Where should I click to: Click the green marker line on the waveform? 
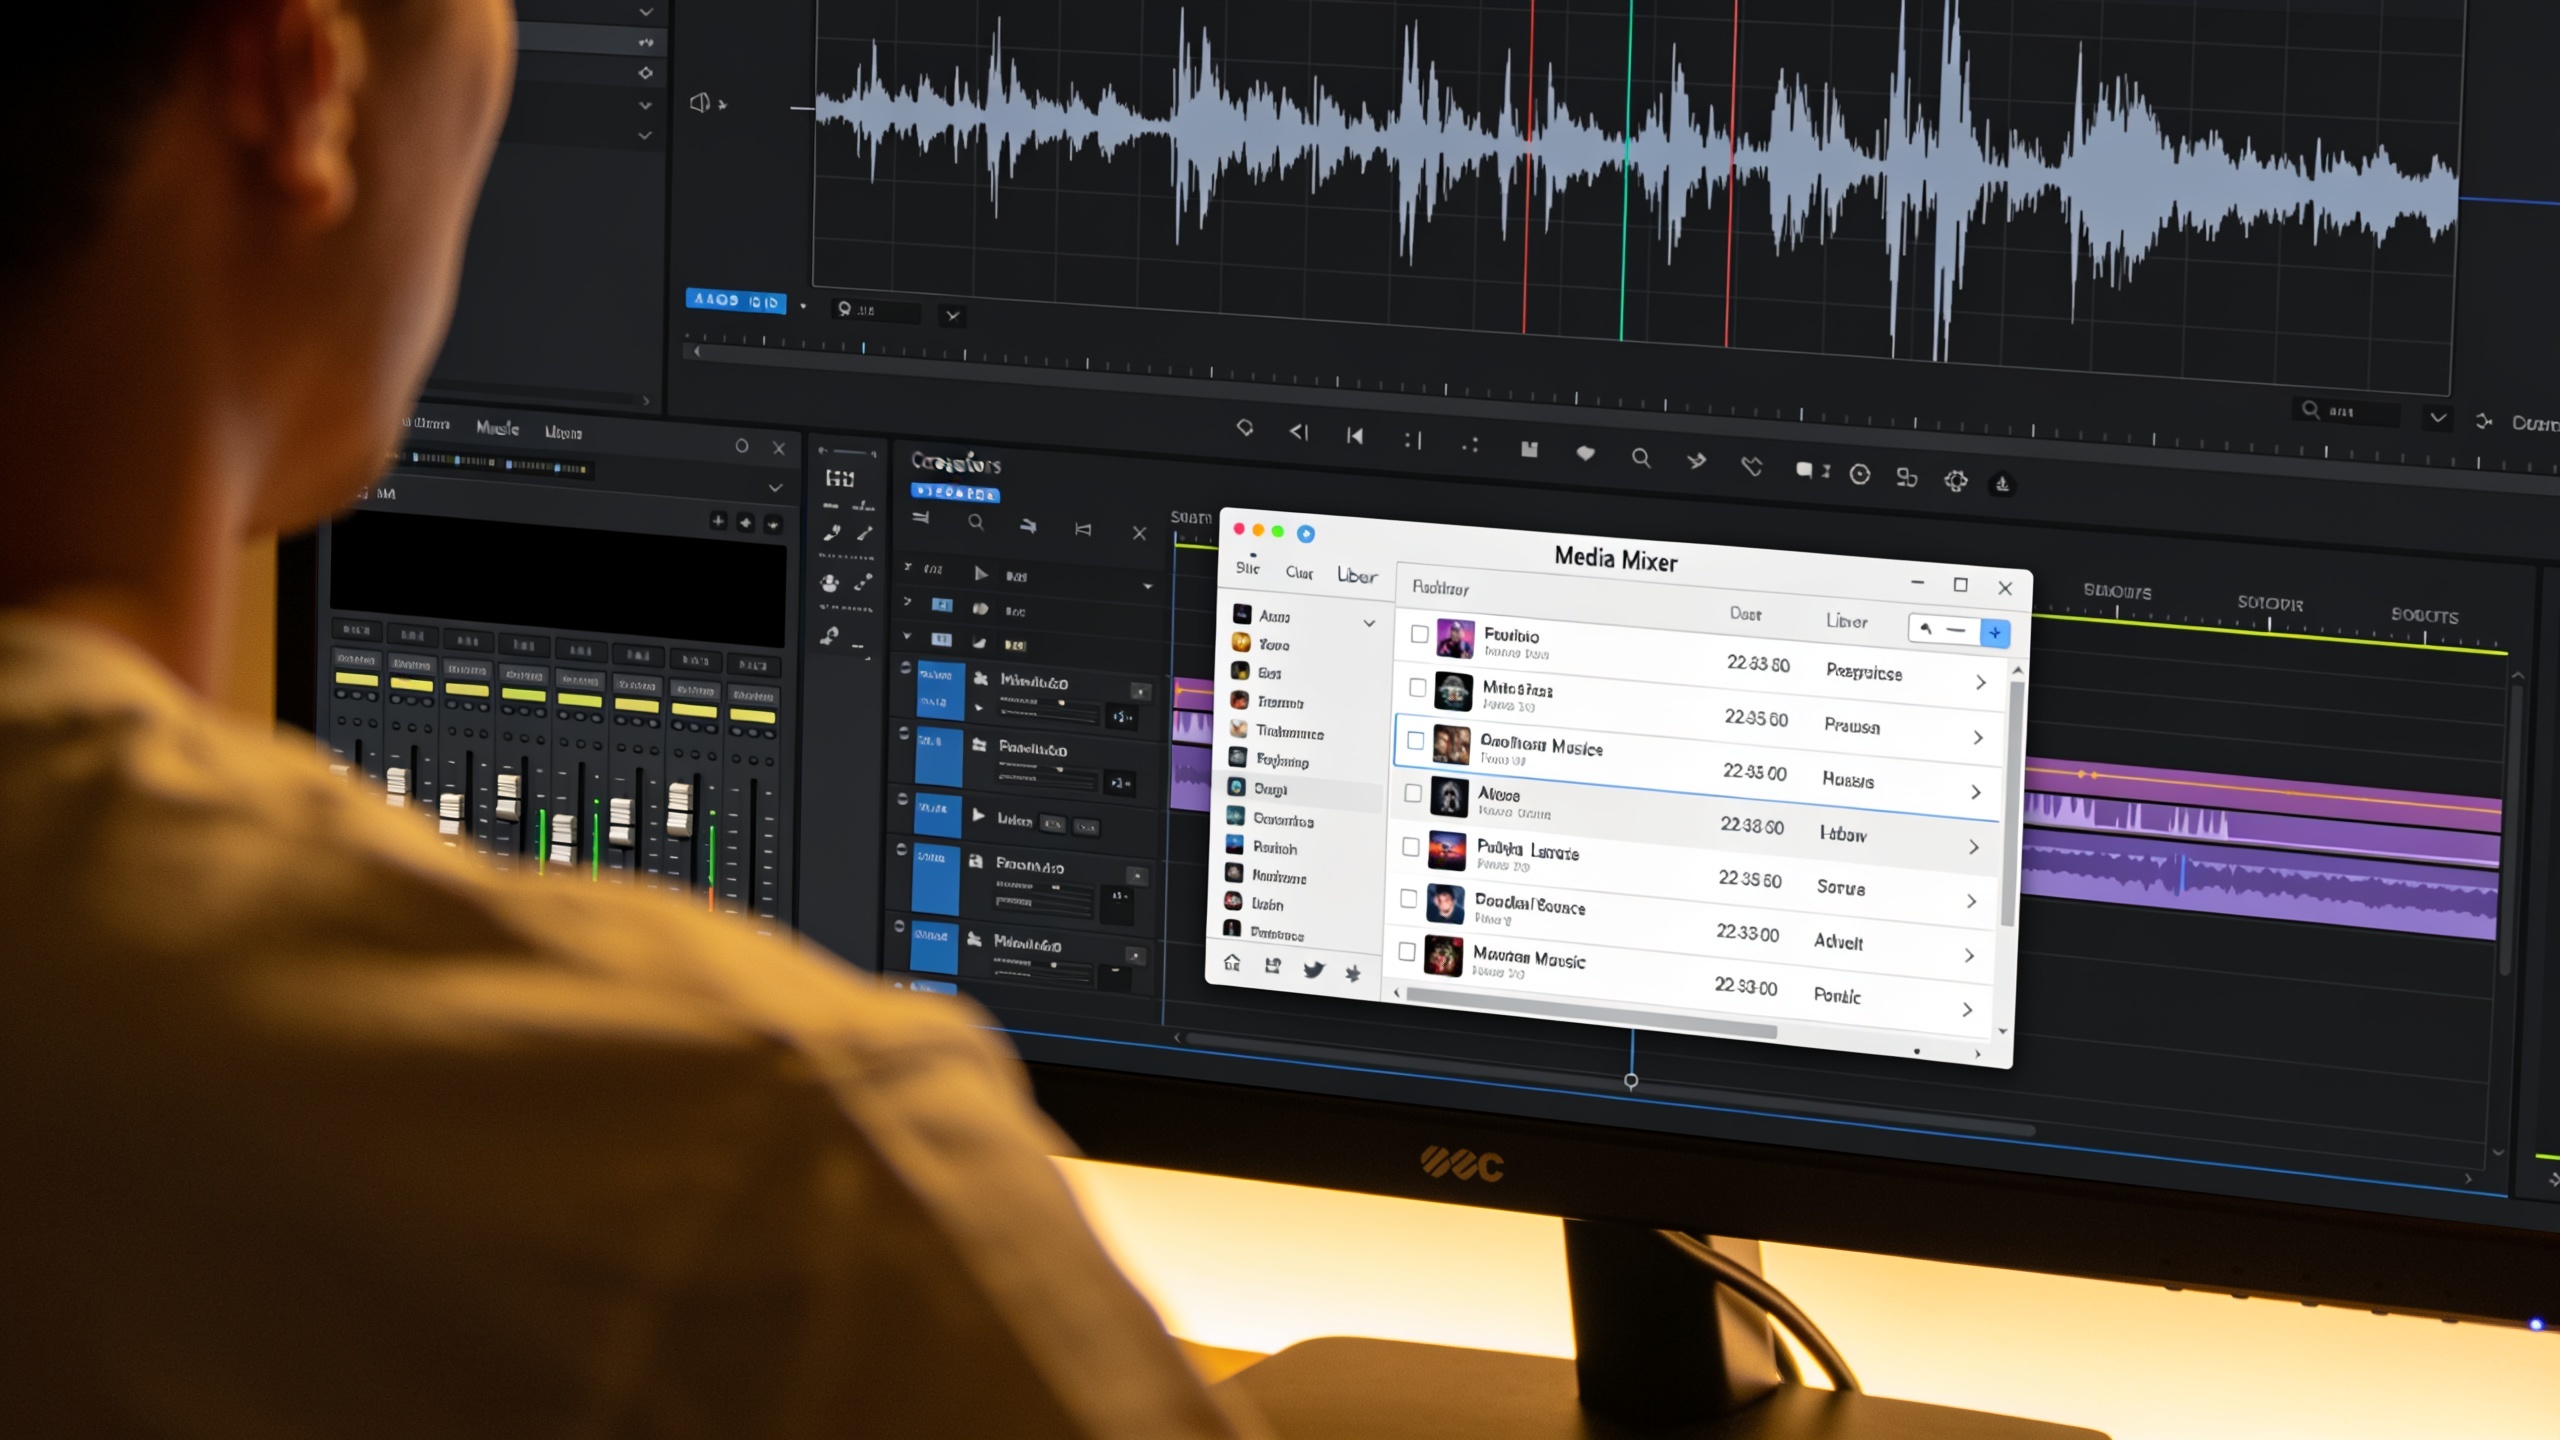pos(1625,170)
